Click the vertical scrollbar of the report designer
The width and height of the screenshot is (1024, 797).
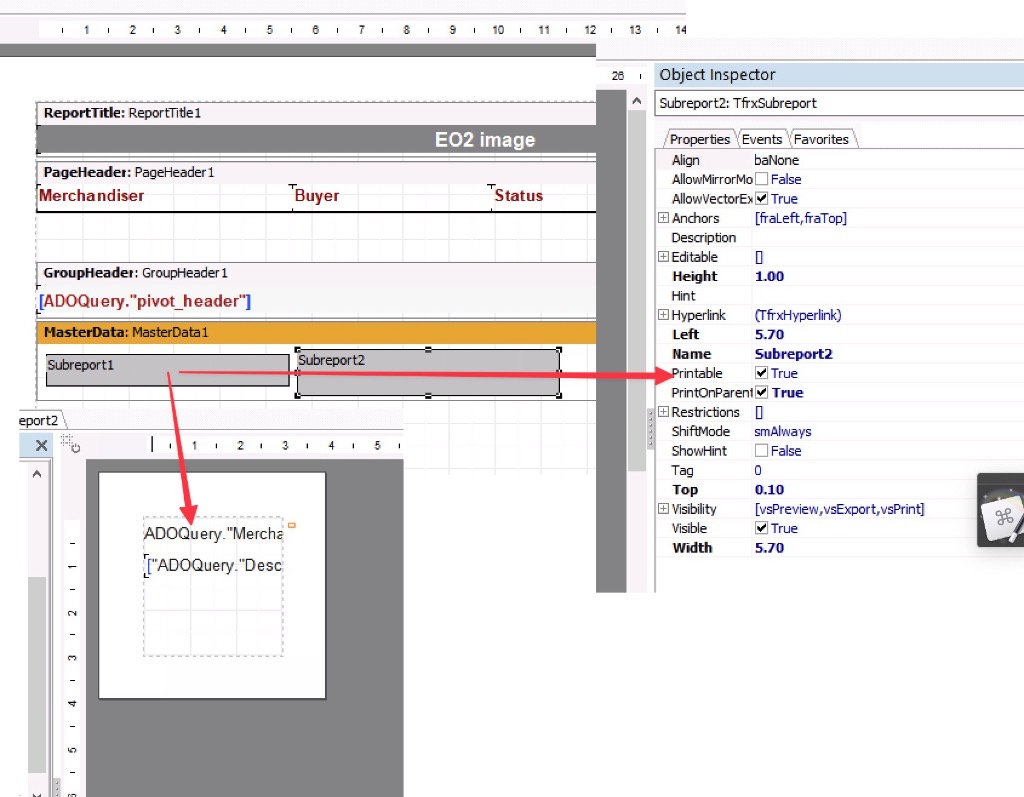(637, 290)
